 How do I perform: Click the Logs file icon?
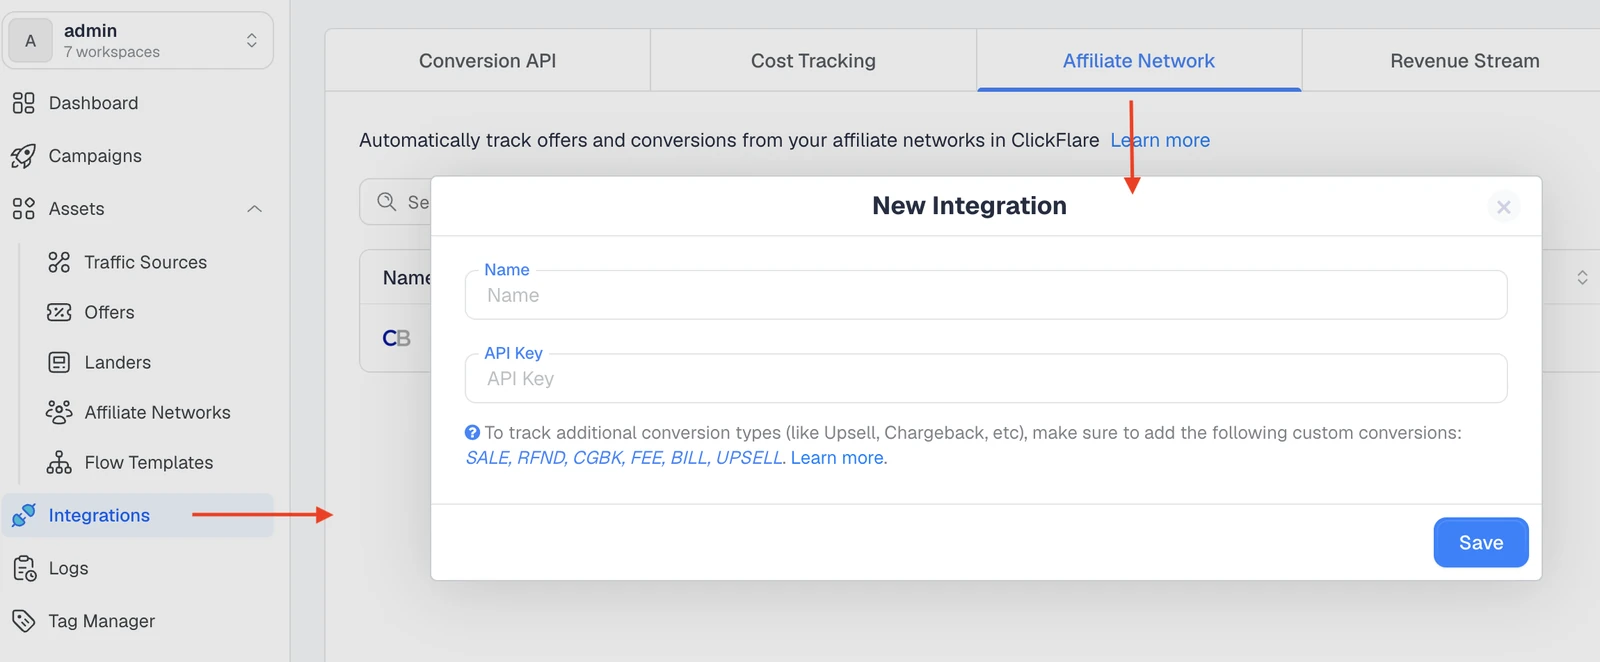pos(24,568)
